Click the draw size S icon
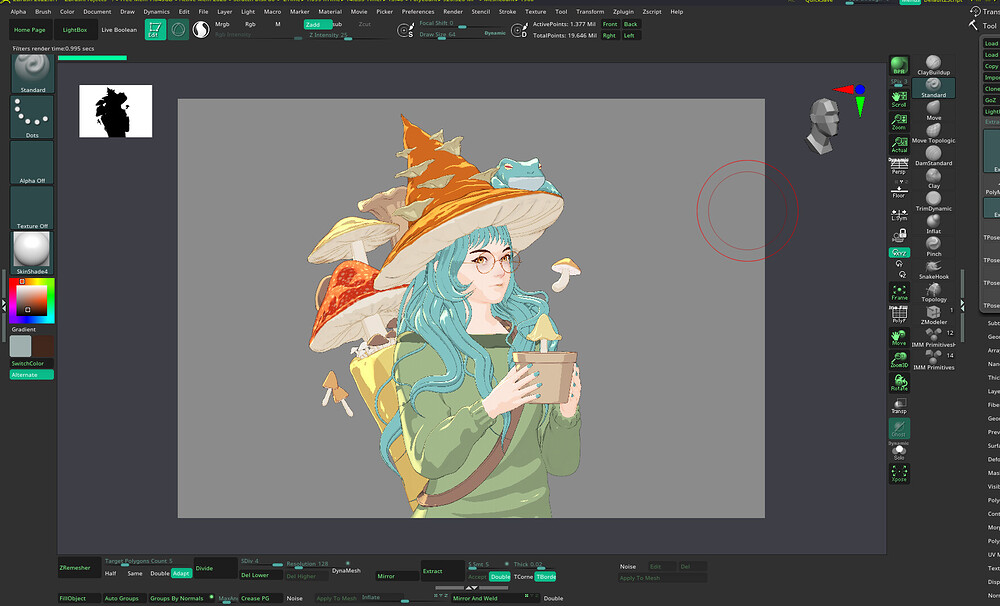The image size is (1000, 606). pos(405,30)
